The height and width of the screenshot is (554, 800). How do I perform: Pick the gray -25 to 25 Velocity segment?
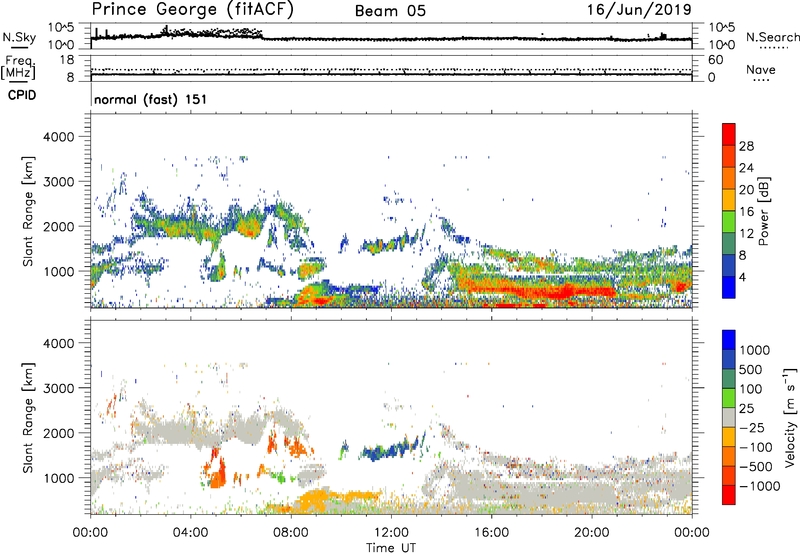(729, 418)
